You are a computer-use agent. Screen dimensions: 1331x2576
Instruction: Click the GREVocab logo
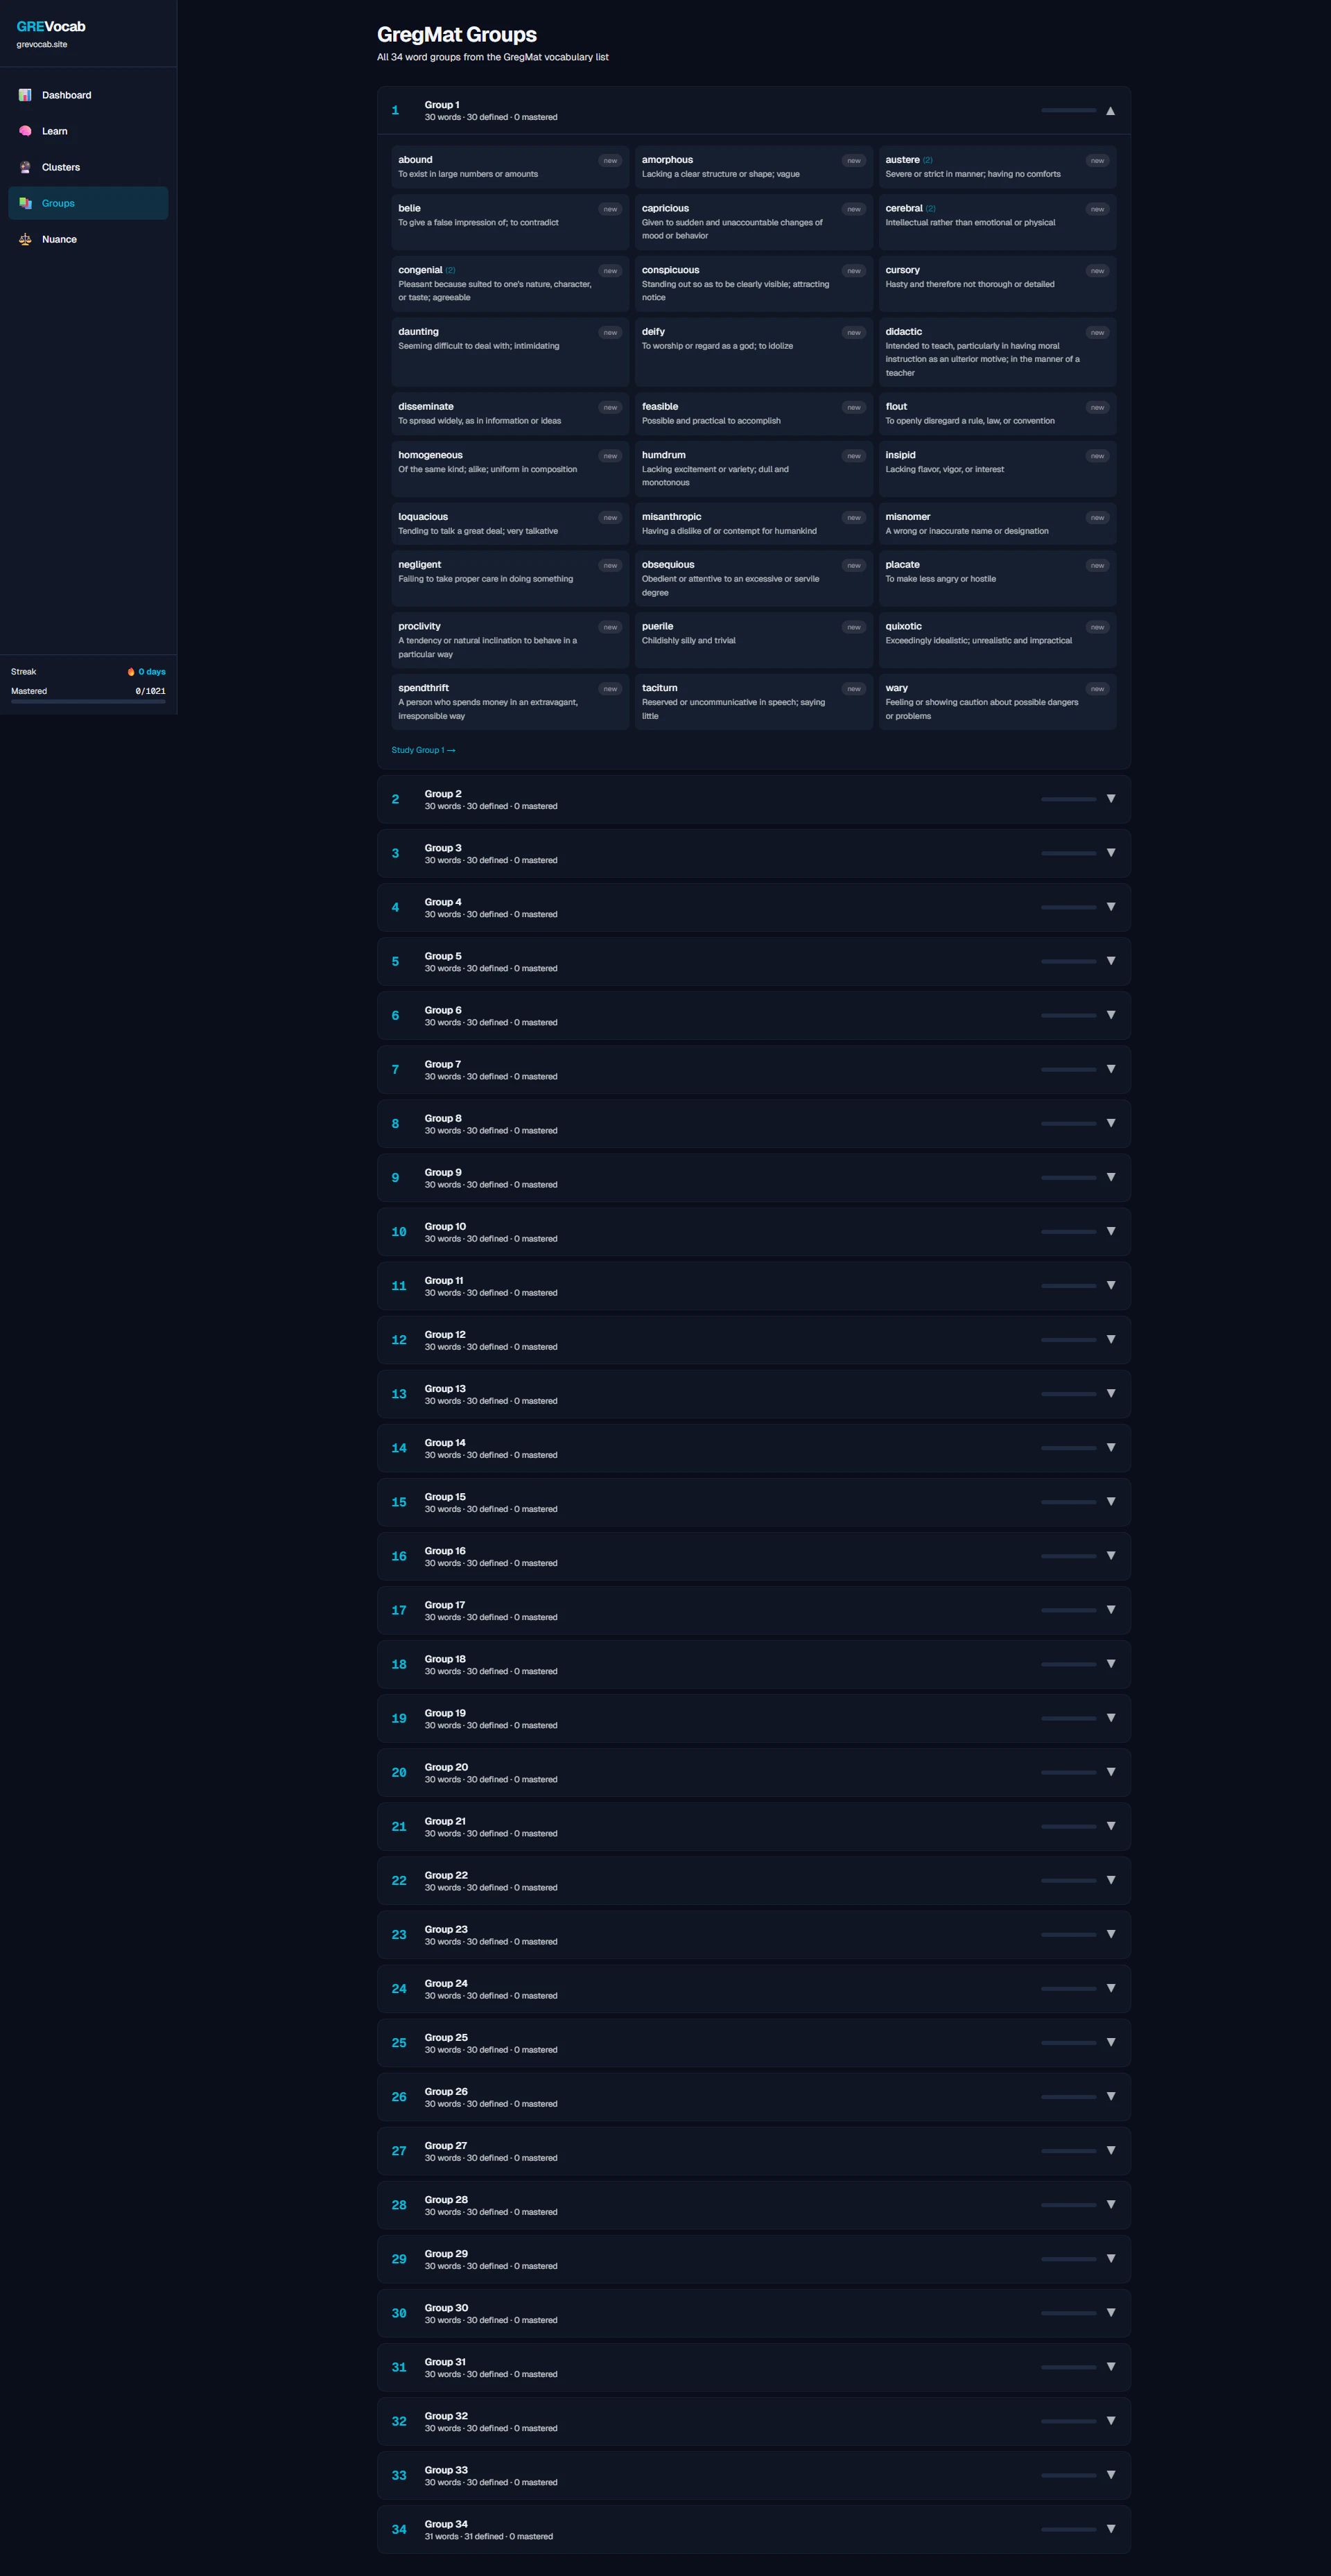[x=51, y=27]
